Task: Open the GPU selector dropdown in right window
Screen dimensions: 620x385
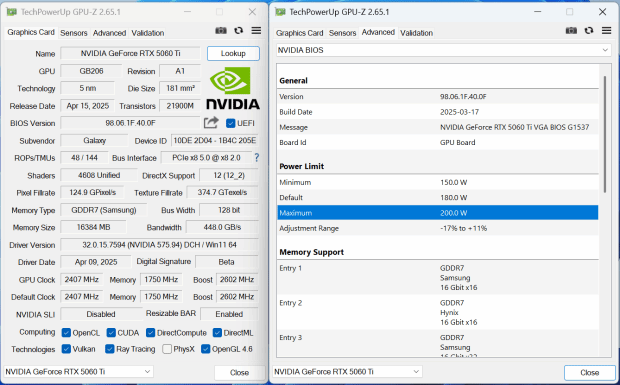Action: tap(347, 372)
